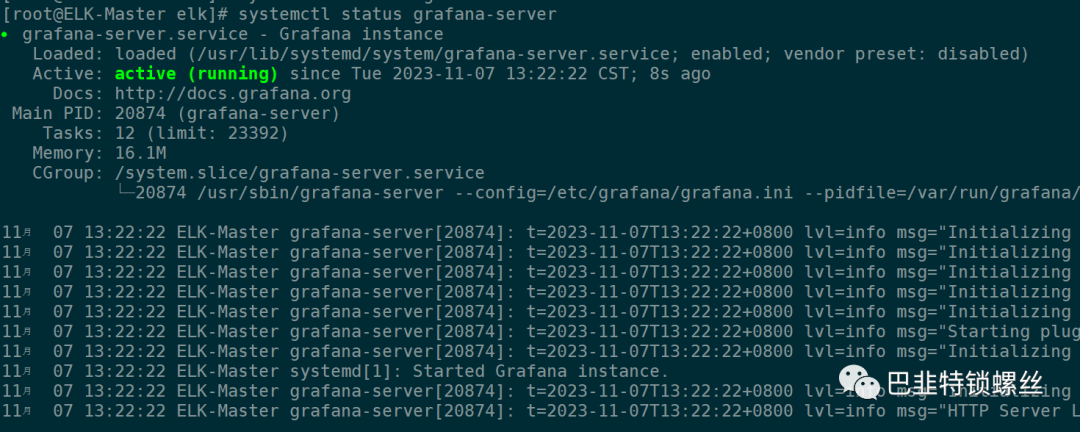Click the tree branch symbol before 20874 /usr/sbin
This screenshot has height=432, width=1080.
(125, 192)
